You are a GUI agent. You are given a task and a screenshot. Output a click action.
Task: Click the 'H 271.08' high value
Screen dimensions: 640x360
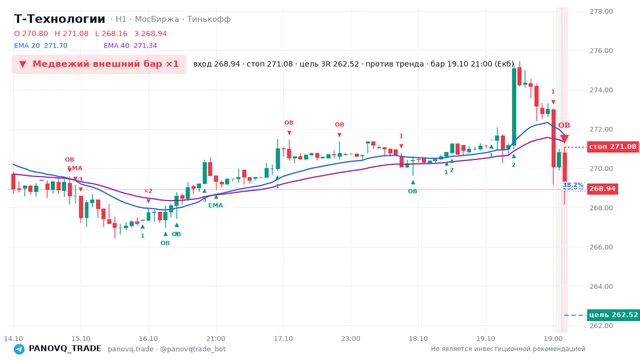point(71,33)
